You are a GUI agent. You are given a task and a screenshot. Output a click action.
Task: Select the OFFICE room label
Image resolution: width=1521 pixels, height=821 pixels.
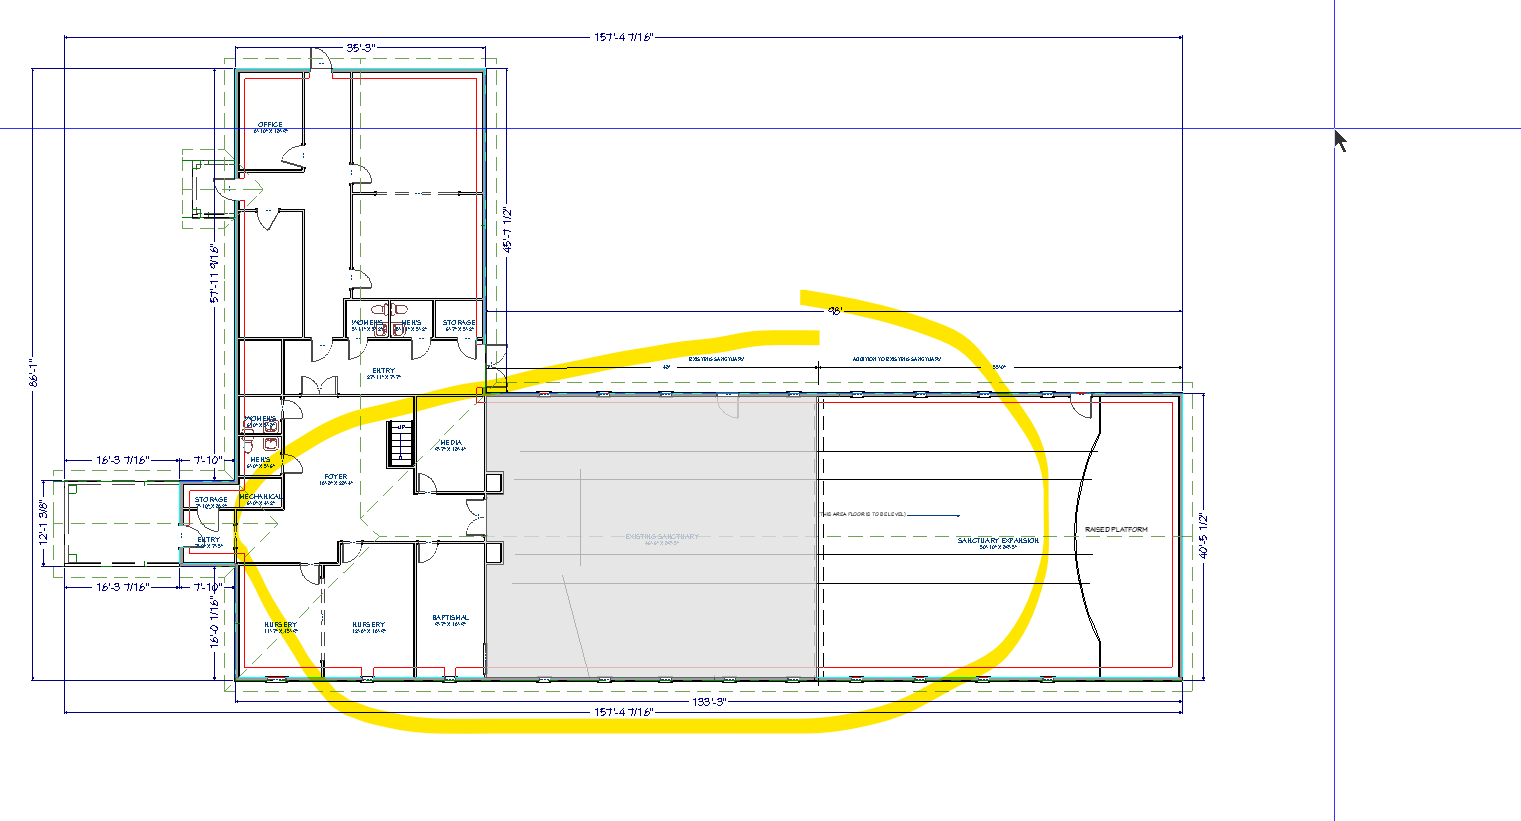(270, 125)
